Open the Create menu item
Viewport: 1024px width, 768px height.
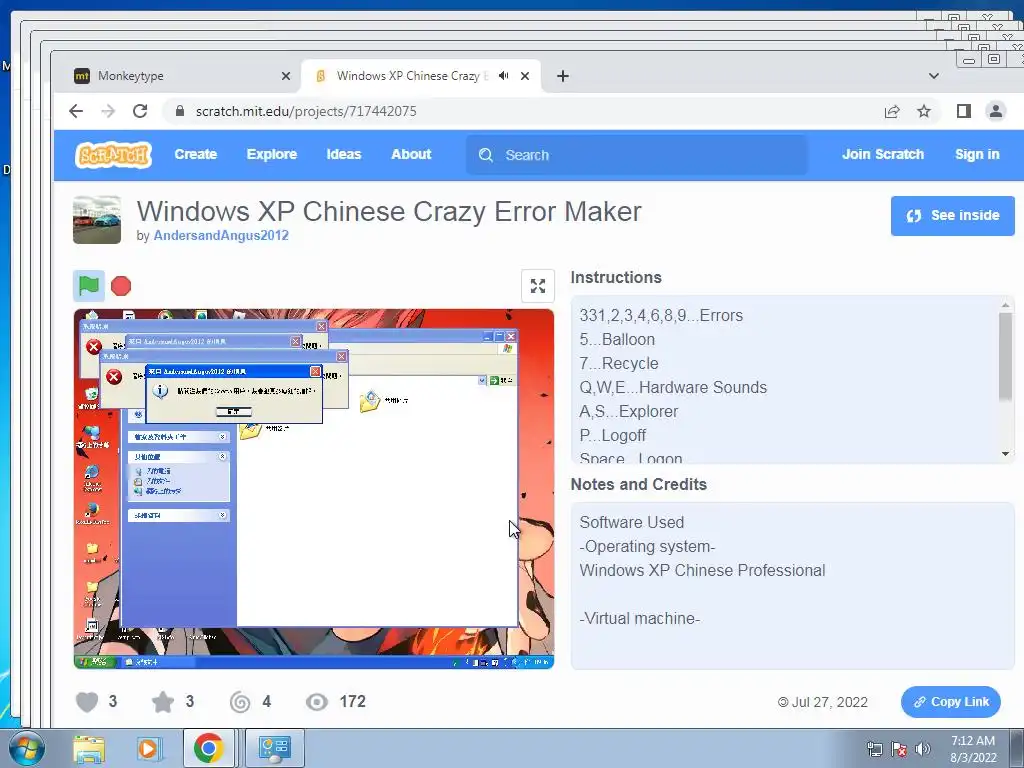(x=195, y=155)
